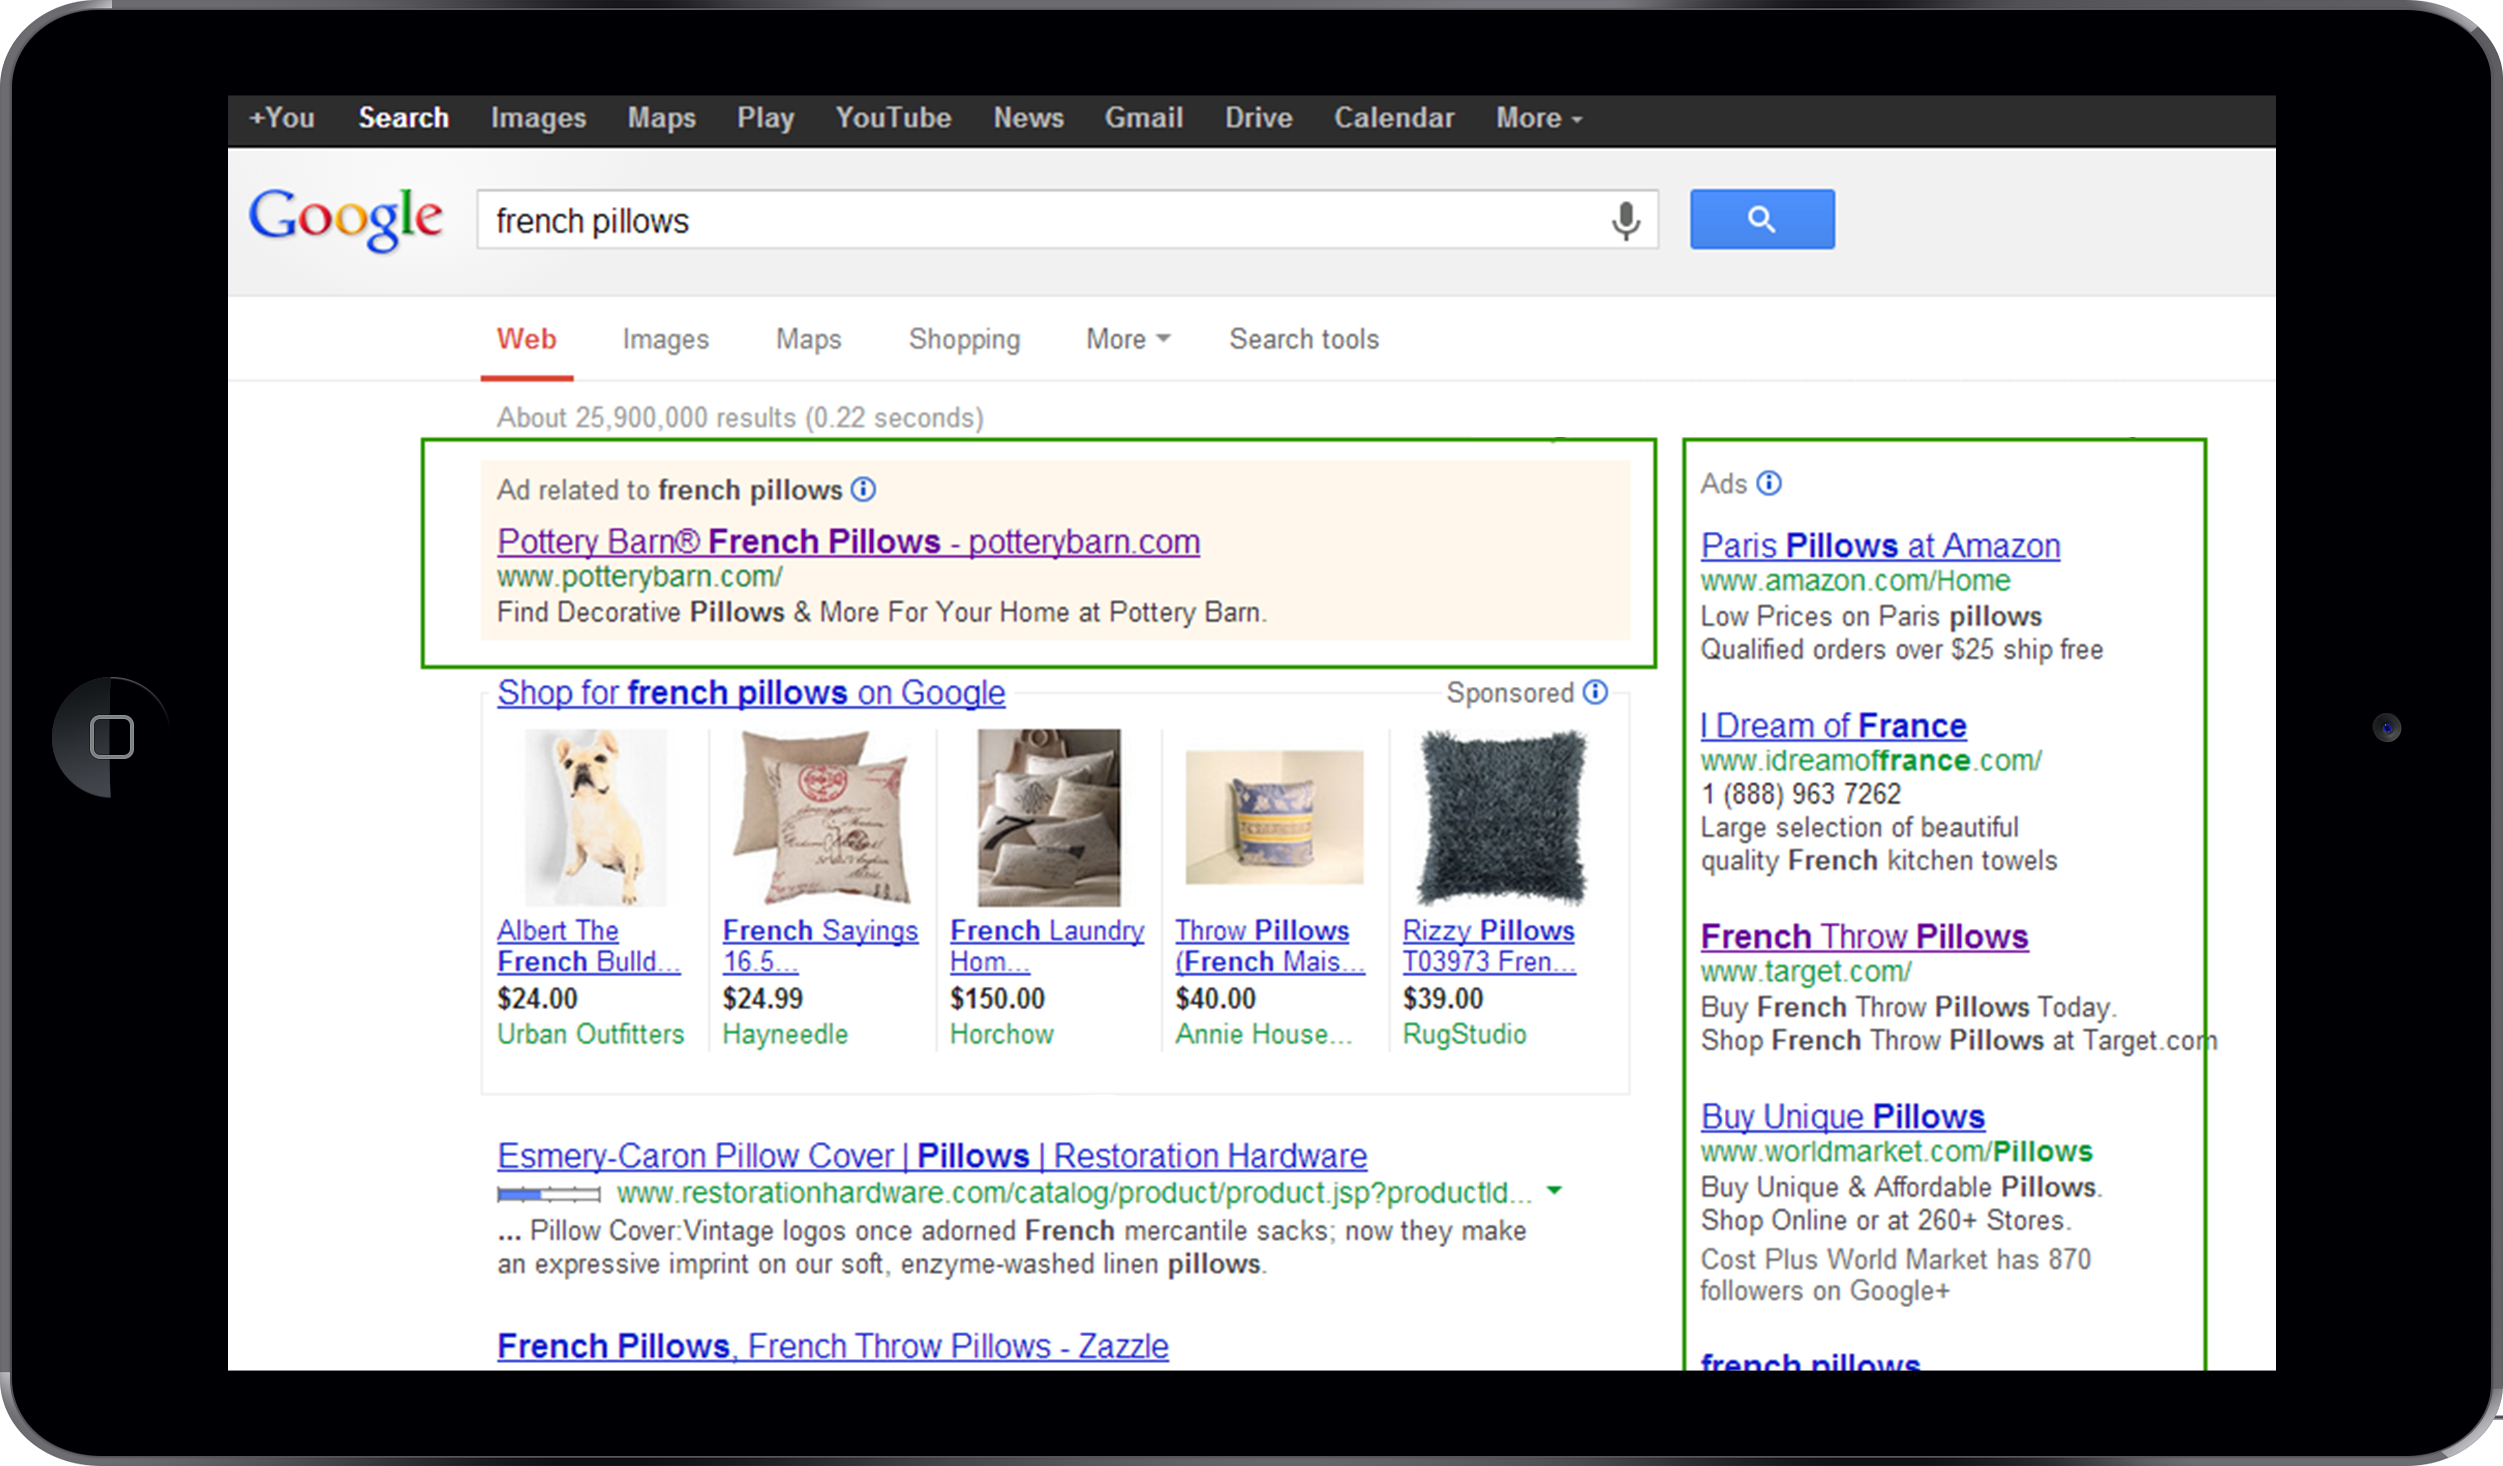Click the blue Annie House pillow thumbnail

[x=1274, y=817]
